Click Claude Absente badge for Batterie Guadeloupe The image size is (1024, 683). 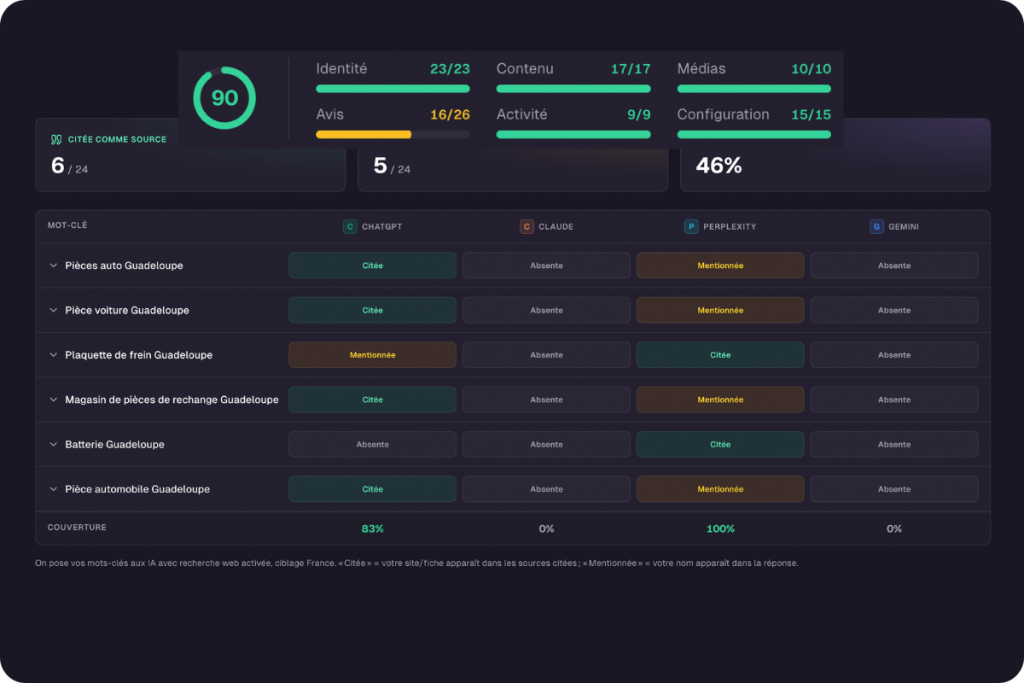(x=547, y=444)
